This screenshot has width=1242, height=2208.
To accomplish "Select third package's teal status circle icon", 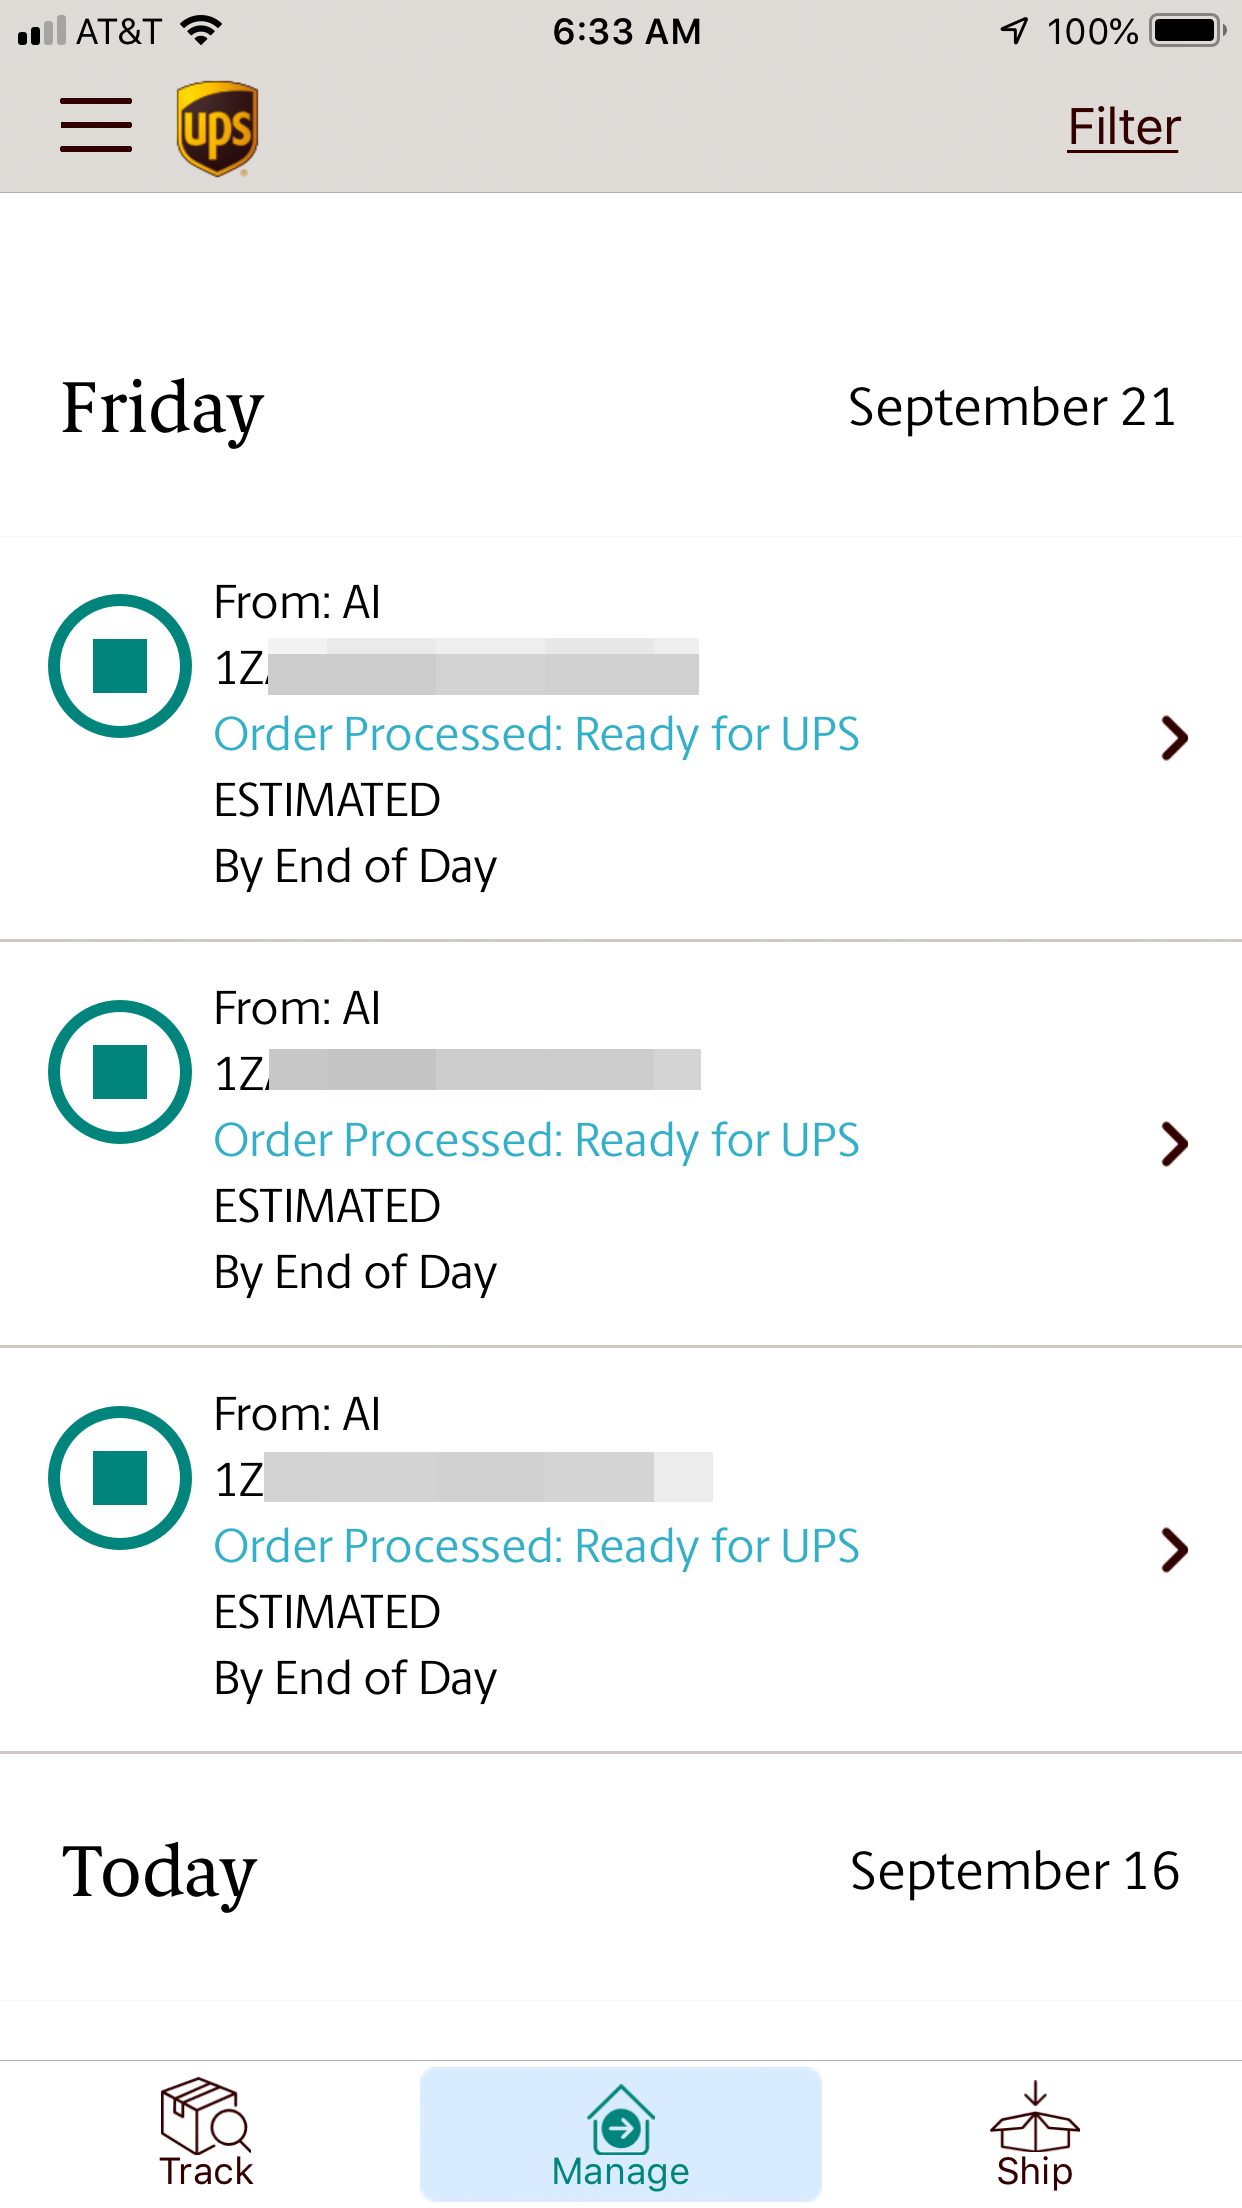I will 120,1478.
